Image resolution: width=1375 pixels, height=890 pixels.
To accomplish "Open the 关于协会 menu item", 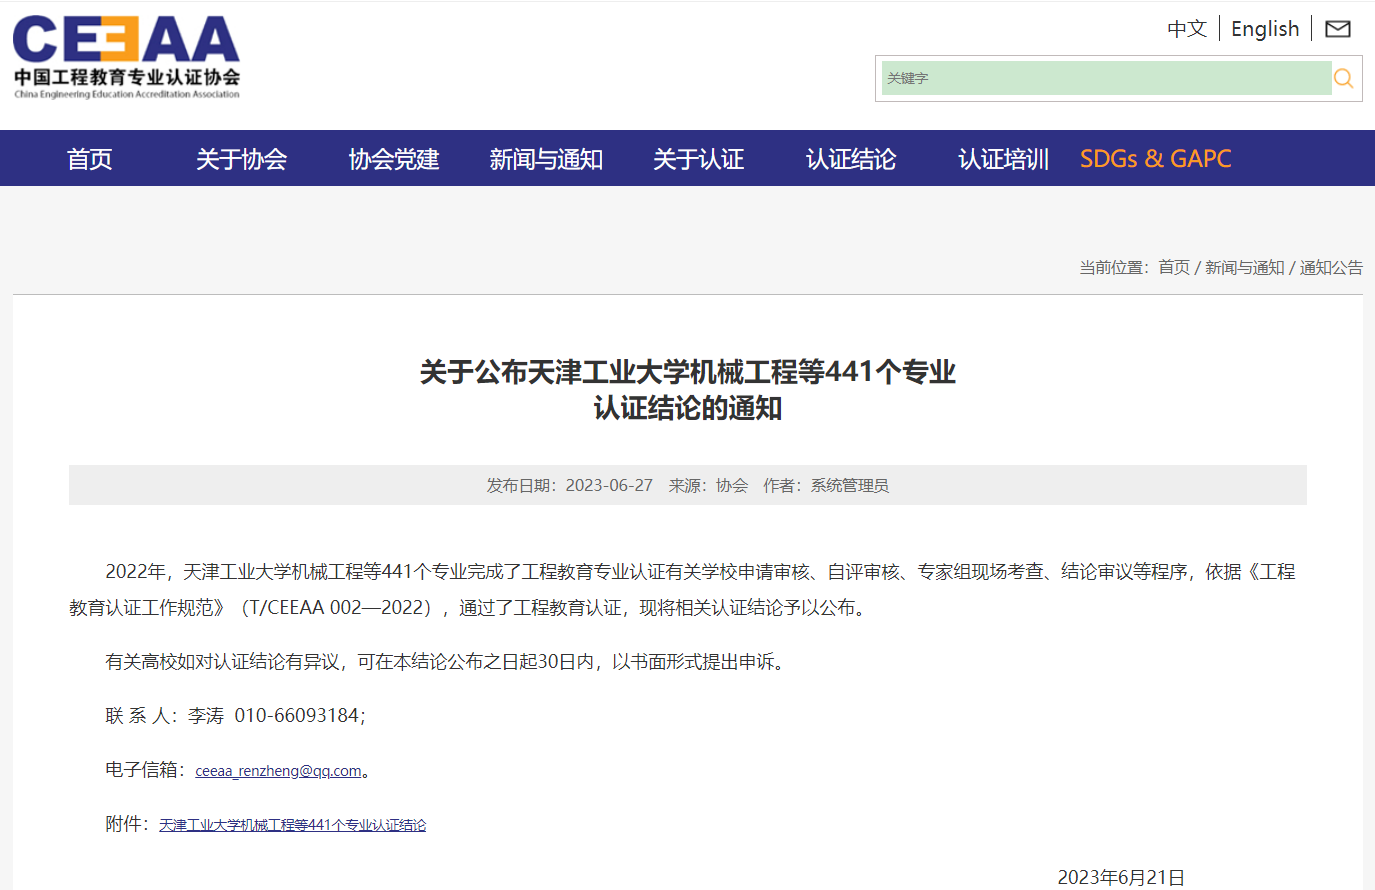I will pos(241,159).
